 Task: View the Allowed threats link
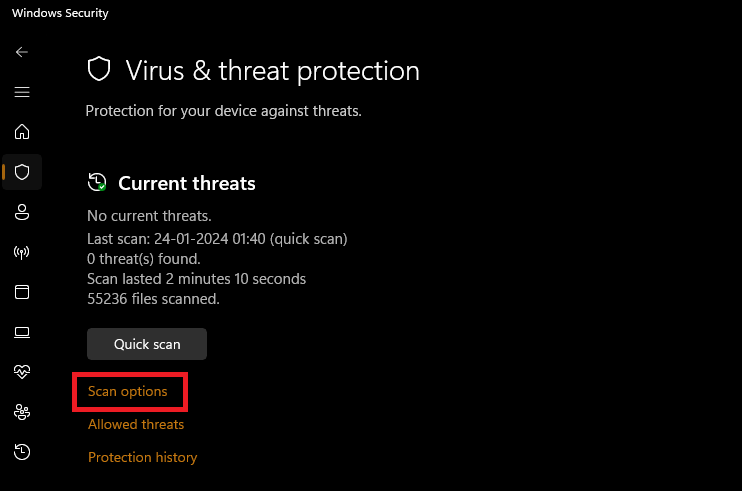tap(136, 424)
